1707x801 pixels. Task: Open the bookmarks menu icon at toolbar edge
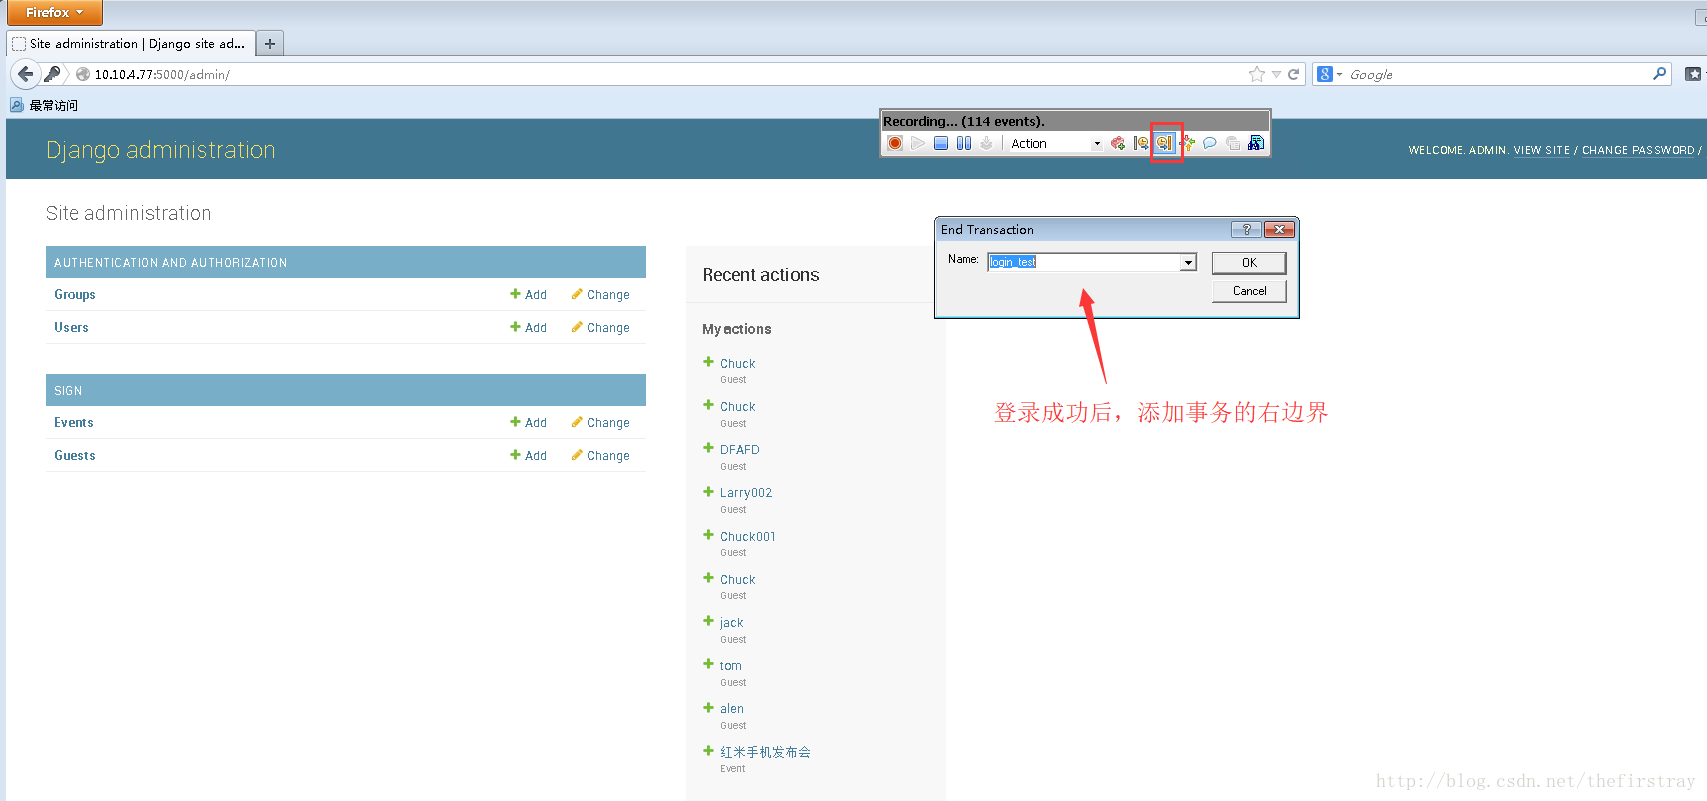pos(1693,74)
